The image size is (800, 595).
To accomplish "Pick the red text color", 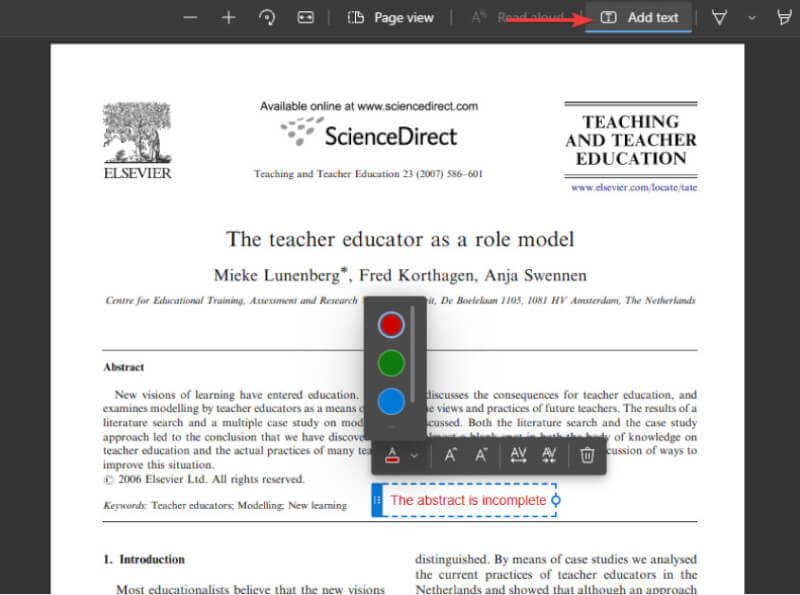I will coord(391,325).
